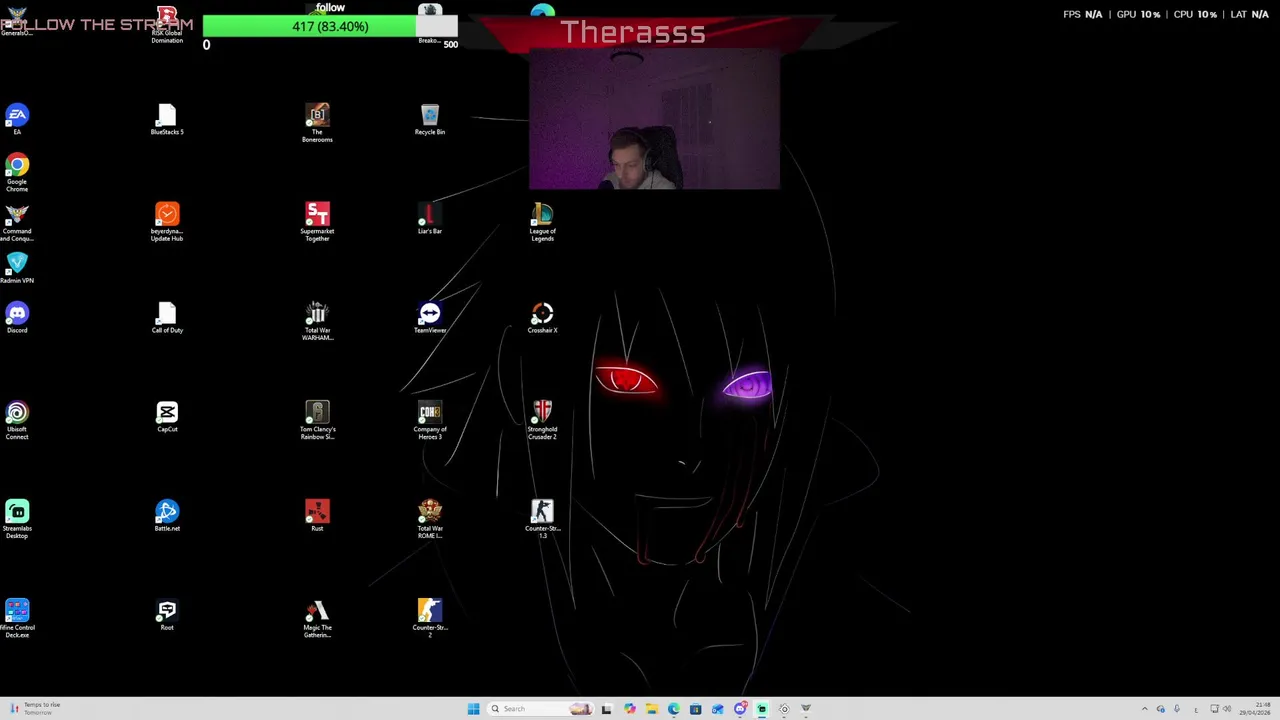Viewport: 1280px width, 720px height.
Task: Select the Recycle Bin icon
Action: pos(430,119)
